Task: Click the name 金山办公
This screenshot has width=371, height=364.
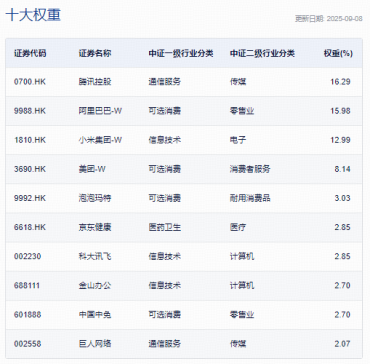Action: [95, 286]
